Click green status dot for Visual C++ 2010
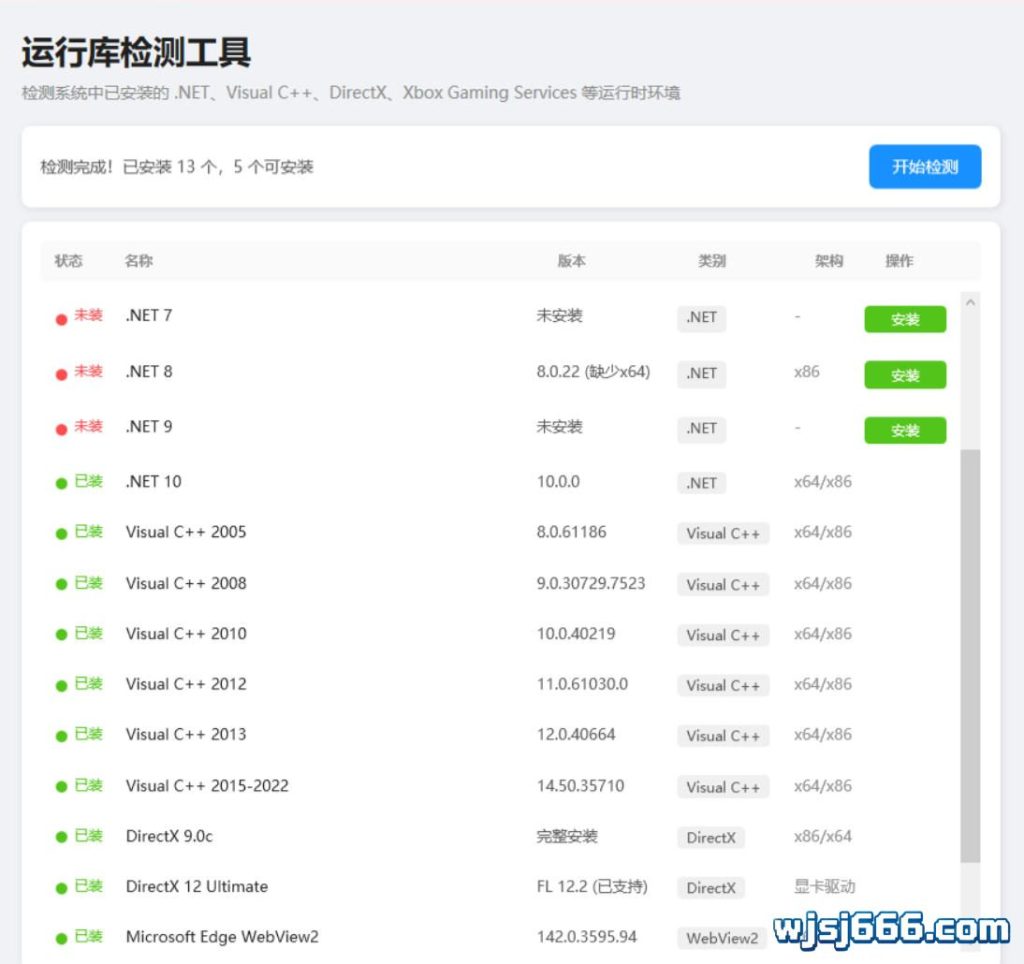1024x964 pixels. tap(61, 634)
